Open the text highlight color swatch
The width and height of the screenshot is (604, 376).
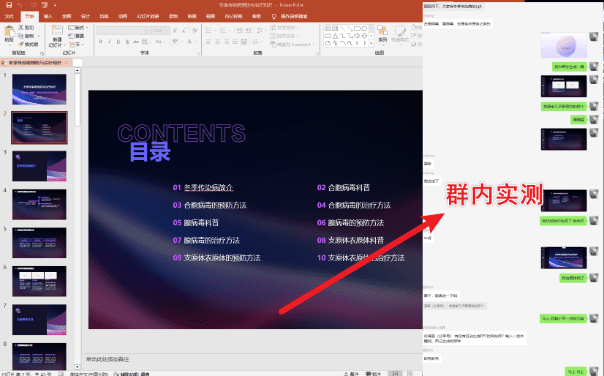[x=176, y=42]
